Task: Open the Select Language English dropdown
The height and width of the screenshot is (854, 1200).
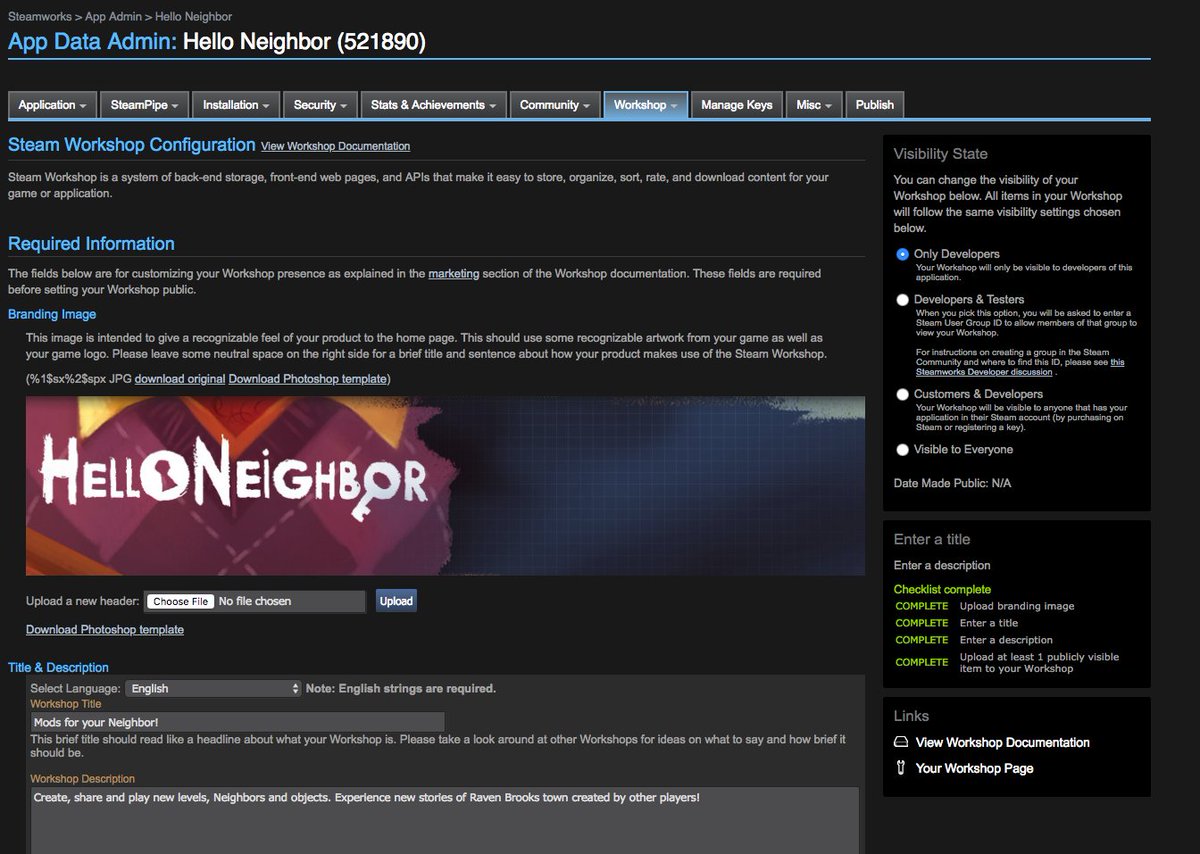Action: tap(213, 688)
